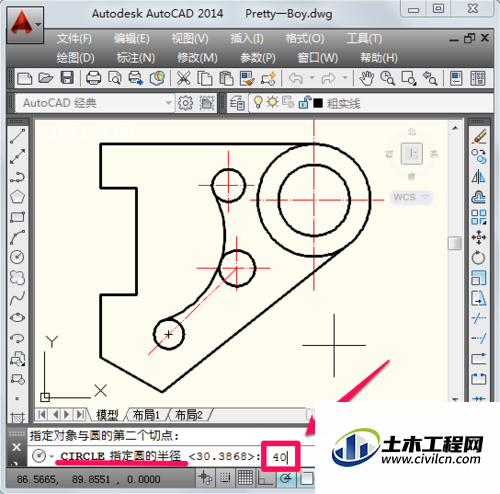Select the Arc tool
The height and width of the screenshot is (494, 500).
(17, 237)
